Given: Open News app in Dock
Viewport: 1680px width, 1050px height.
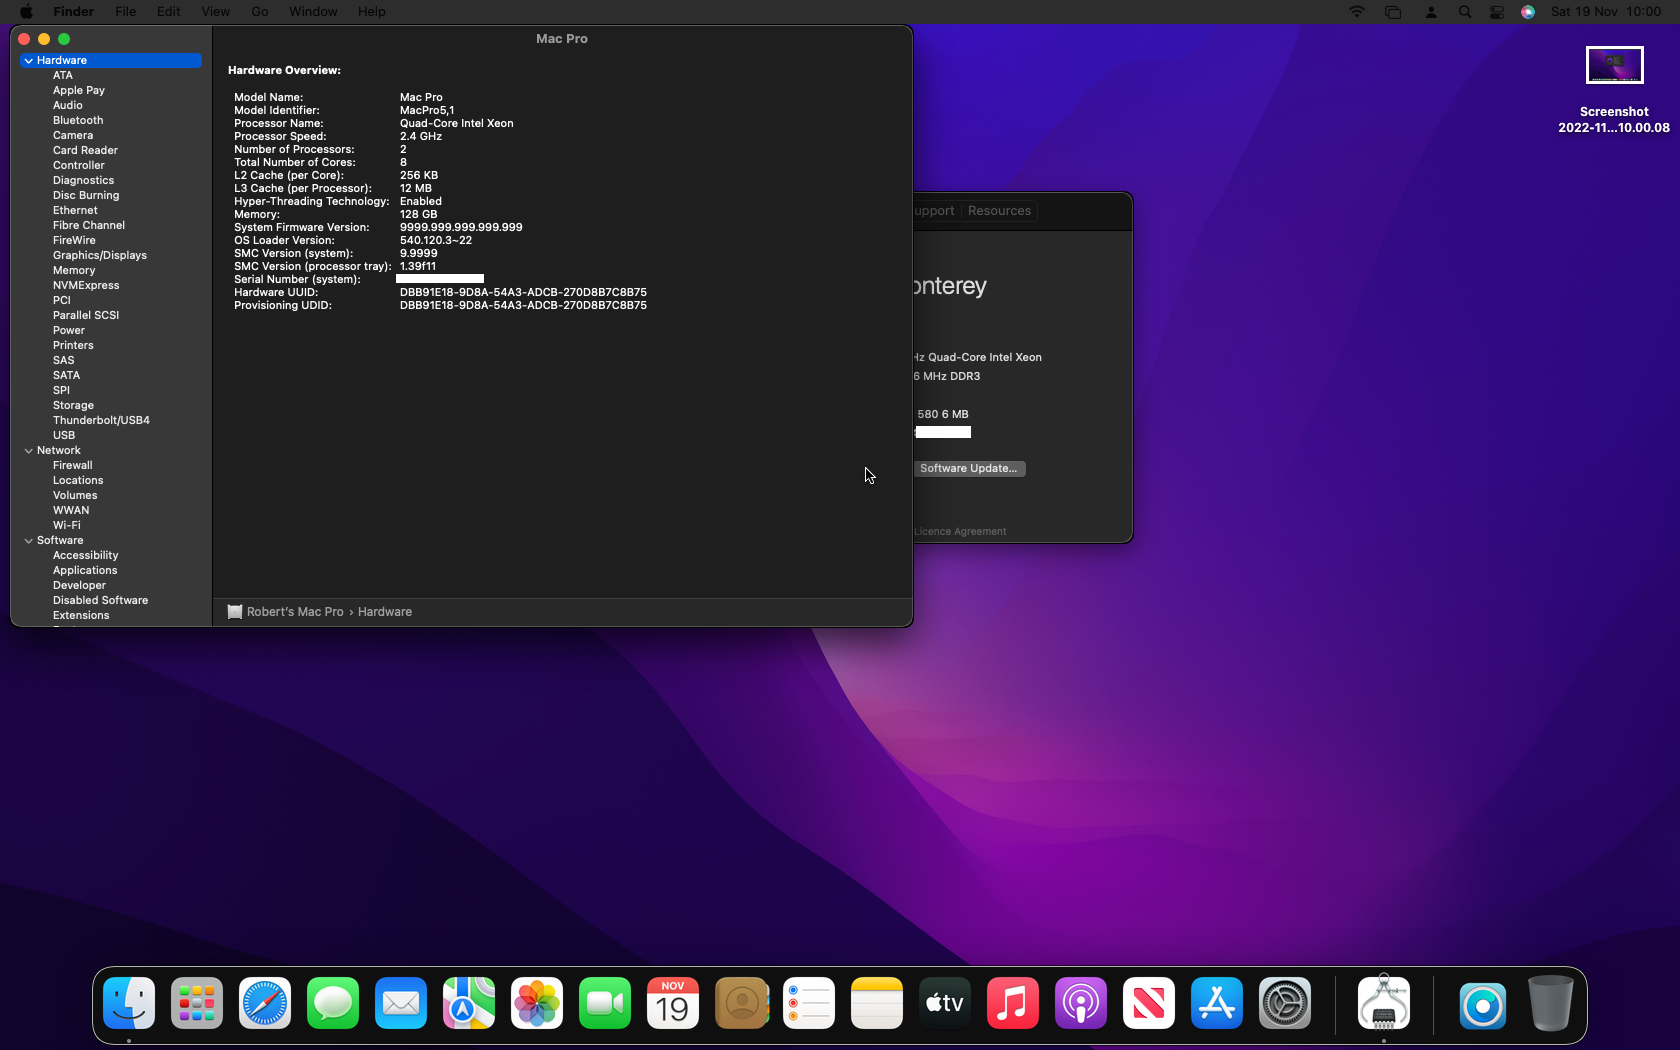Looking at the screenshot, I should 1149,1003.
